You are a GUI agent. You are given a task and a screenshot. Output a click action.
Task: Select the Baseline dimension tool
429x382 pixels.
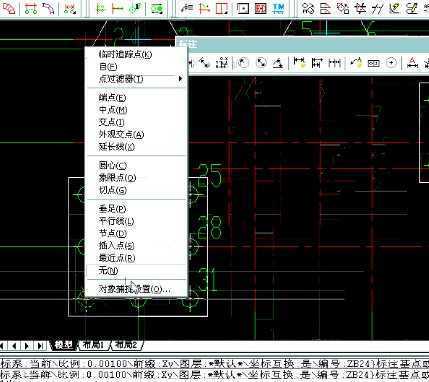point(317,62)
